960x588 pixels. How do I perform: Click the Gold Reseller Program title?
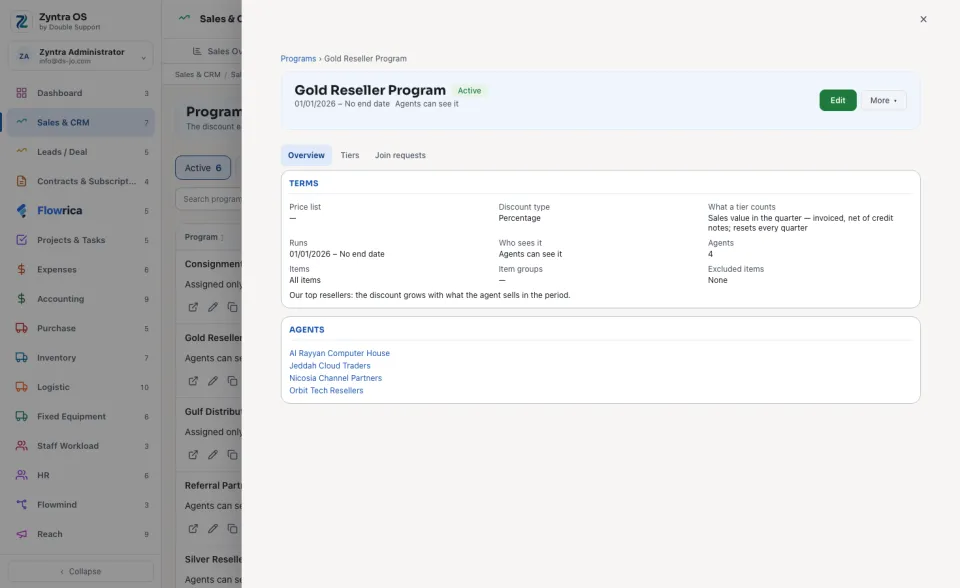[x=370, y=90]
